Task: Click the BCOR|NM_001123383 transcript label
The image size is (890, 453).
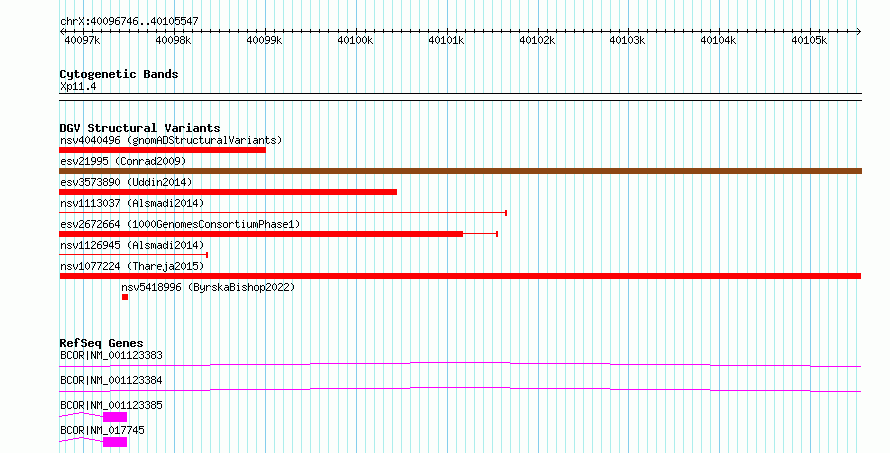Action: (111, 355)
